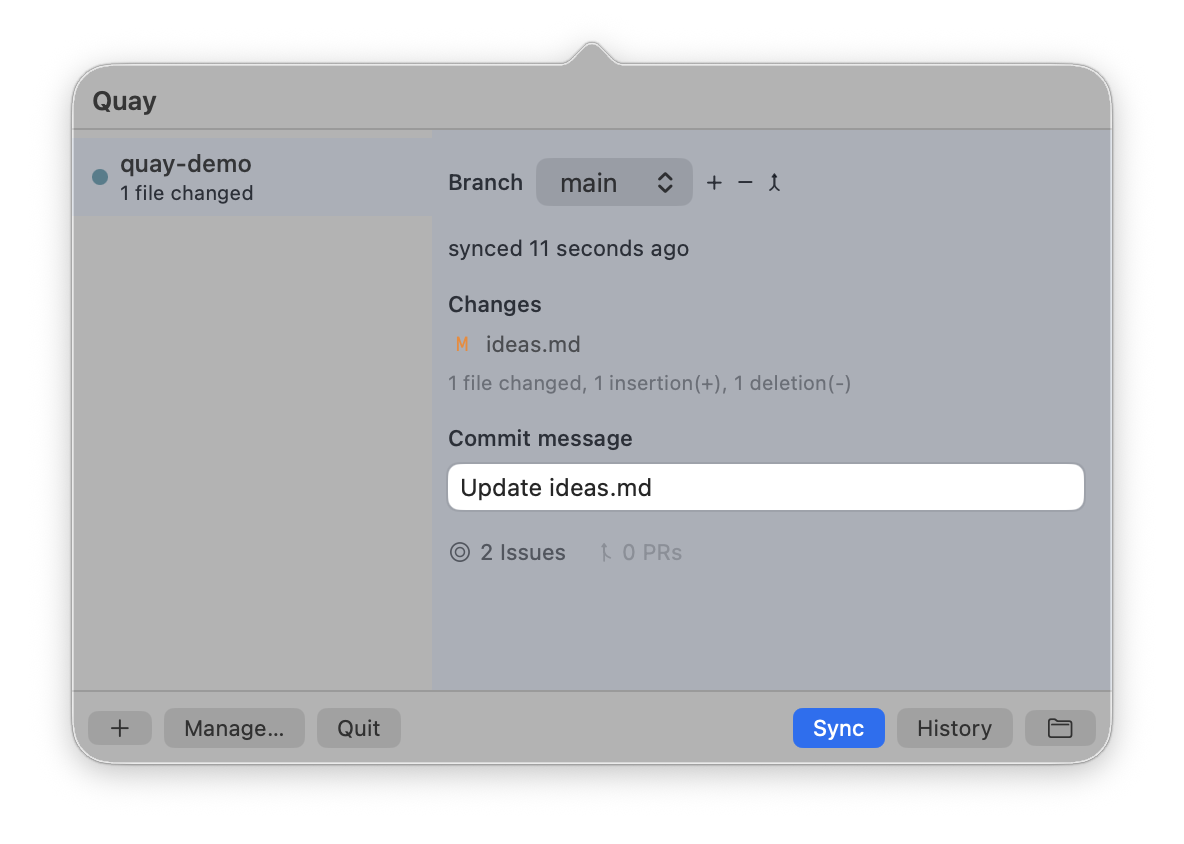The width and height of the screenshot is (1184, 844).
Task: Click the orange M modified status icon
Action: tap(462, 345)
